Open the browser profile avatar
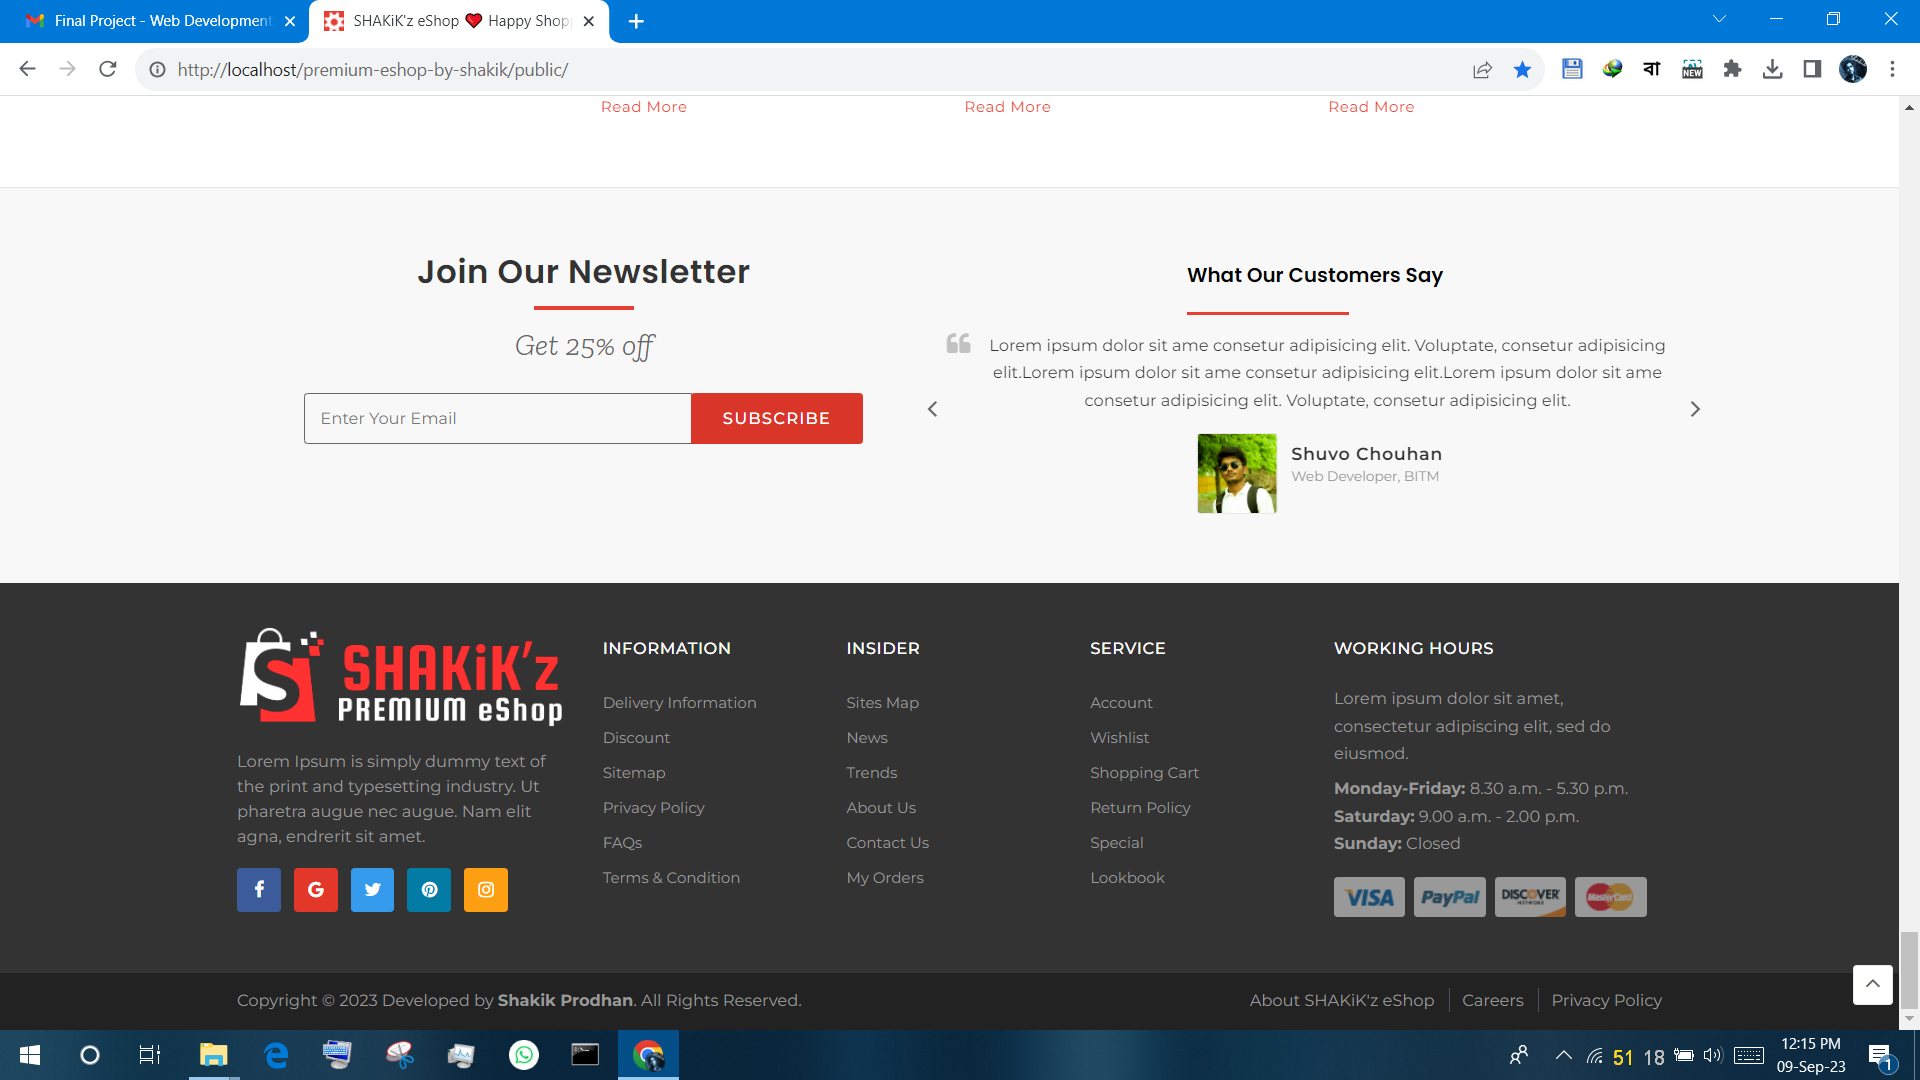 point(1853,69)
